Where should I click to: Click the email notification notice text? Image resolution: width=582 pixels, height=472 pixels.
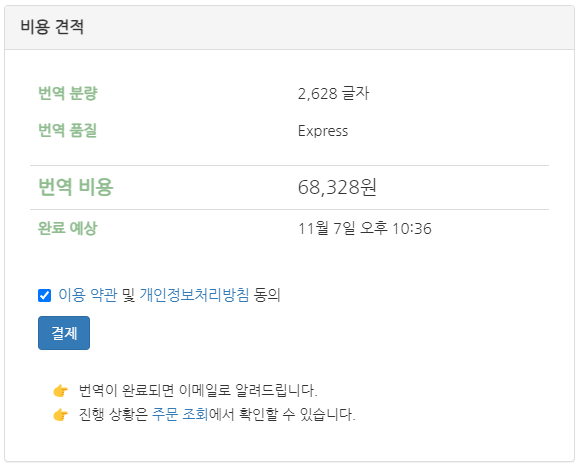pos(198,390)
